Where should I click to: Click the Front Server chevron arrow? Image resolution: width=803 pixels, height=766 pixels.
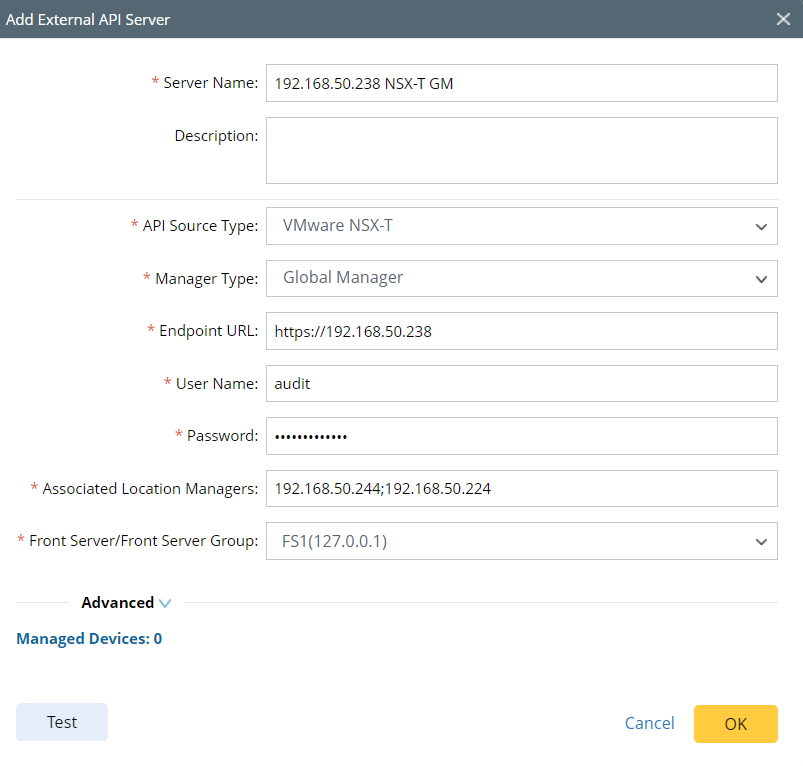click(x=761, y=542)
